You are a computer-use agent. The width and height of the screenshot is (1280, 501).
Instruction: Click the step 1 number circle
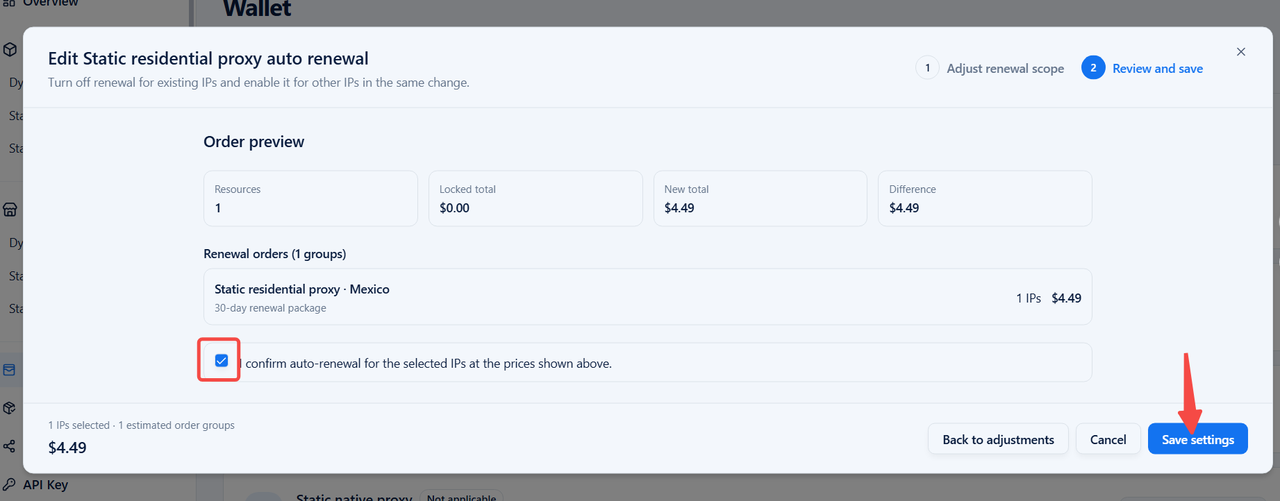tap(927, 68)
